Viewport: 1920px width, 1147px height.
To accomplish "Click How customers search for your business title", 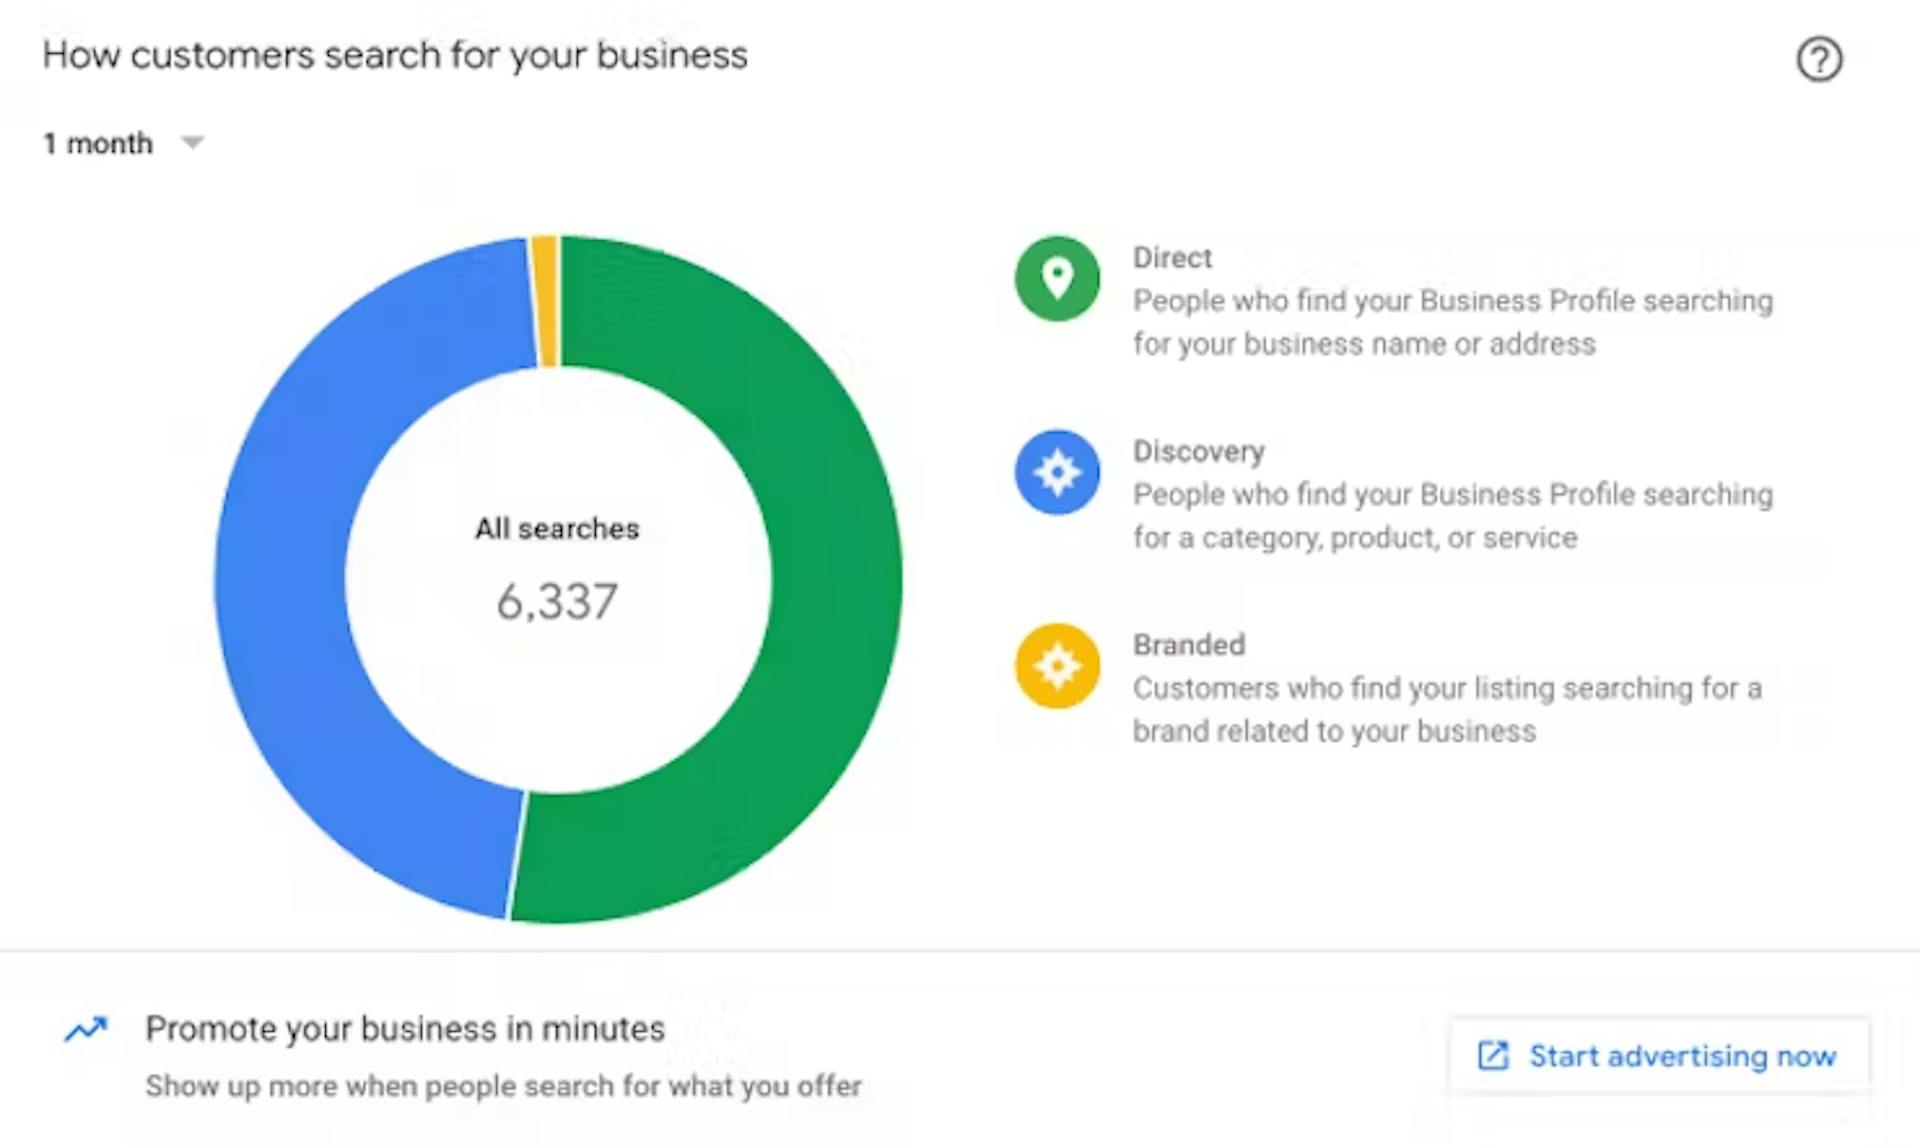I will pyautogui.click(x=395, y=55).
